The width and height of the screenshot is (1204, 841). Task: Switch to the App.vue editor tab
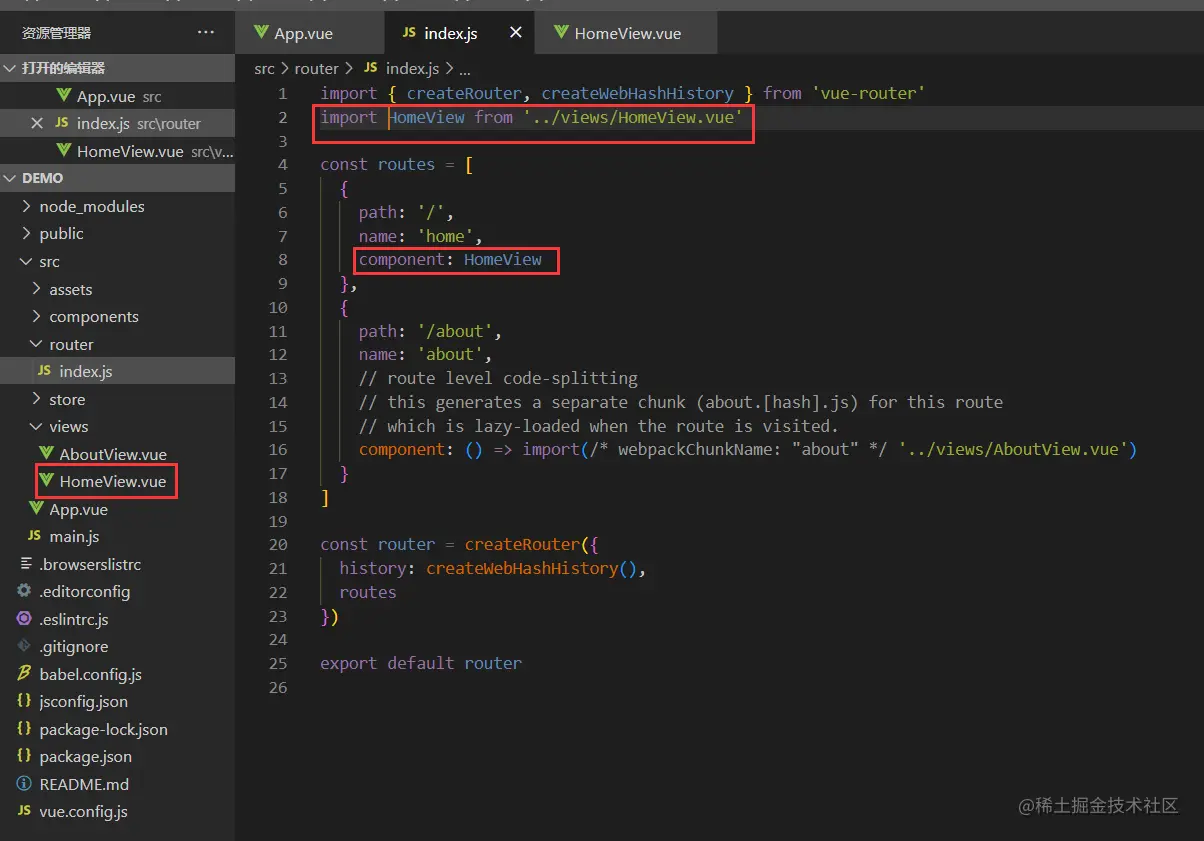coord(309,33)
